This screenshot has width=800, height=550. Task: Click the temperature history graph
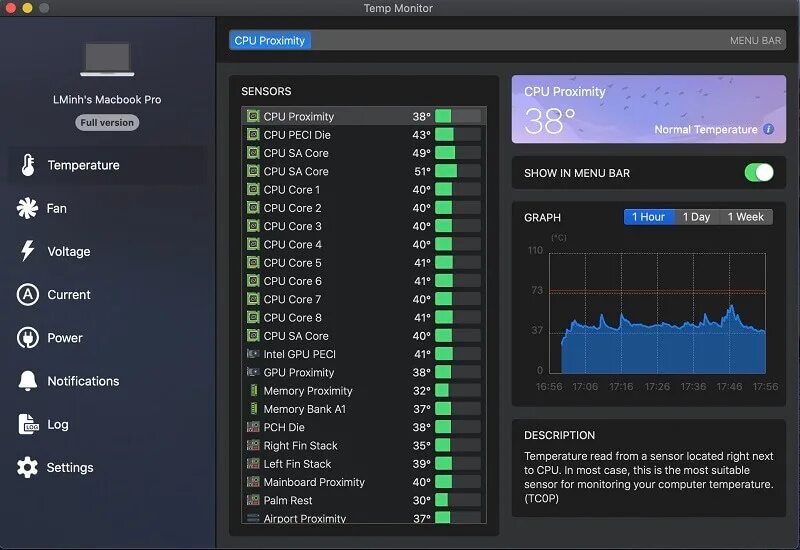[657, 312]
